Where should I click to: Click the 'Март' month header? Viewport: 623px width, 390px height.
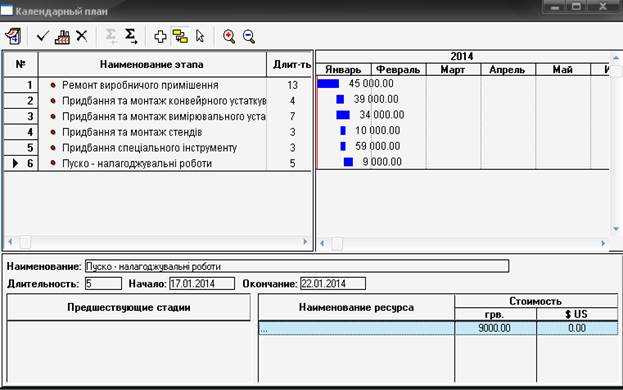453,70
